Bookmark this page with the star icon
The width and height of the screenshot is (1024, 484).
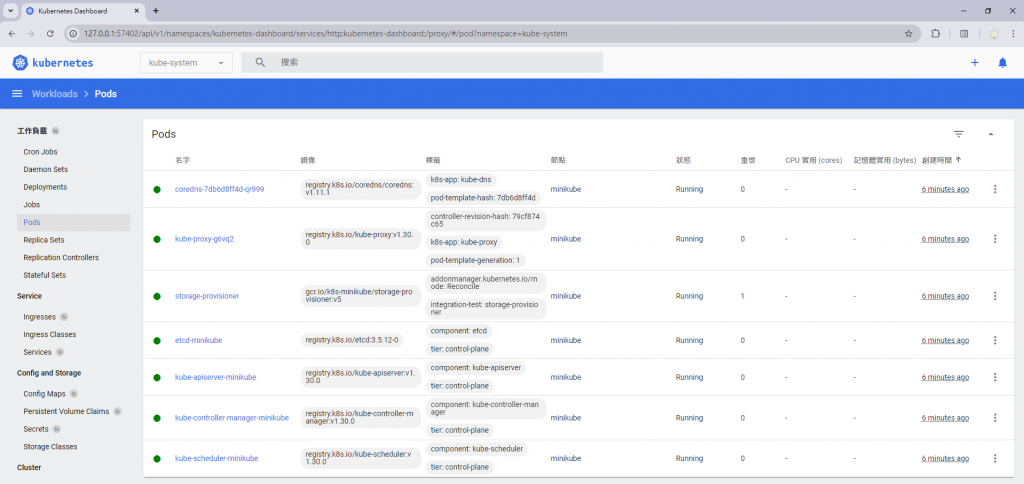[908, 33]
